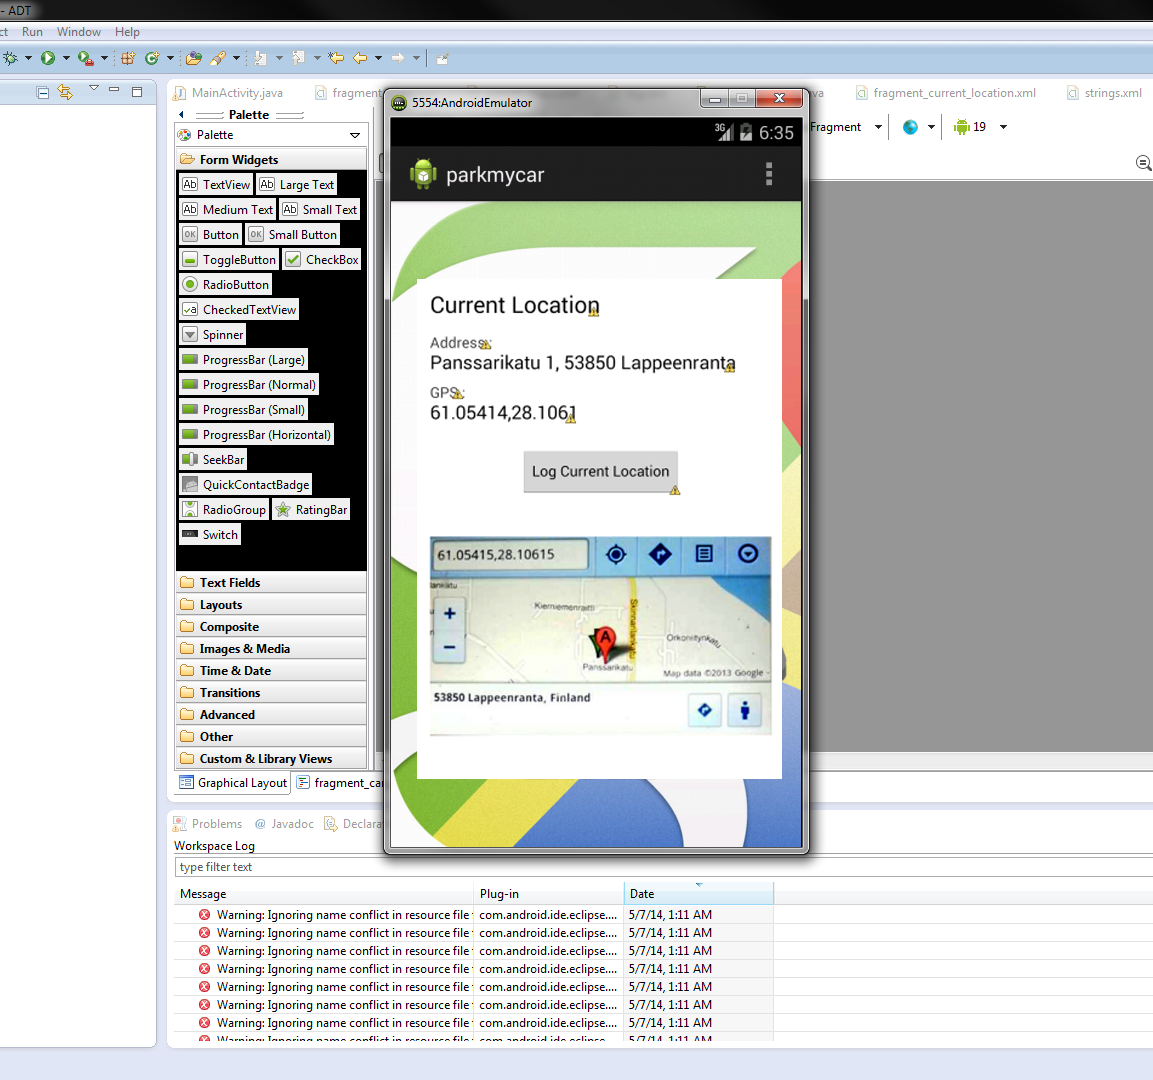Image resolution: width=1153 pixels, height=1080 pixels.
Task: Switch to the Problems tab
Action: 208,824
